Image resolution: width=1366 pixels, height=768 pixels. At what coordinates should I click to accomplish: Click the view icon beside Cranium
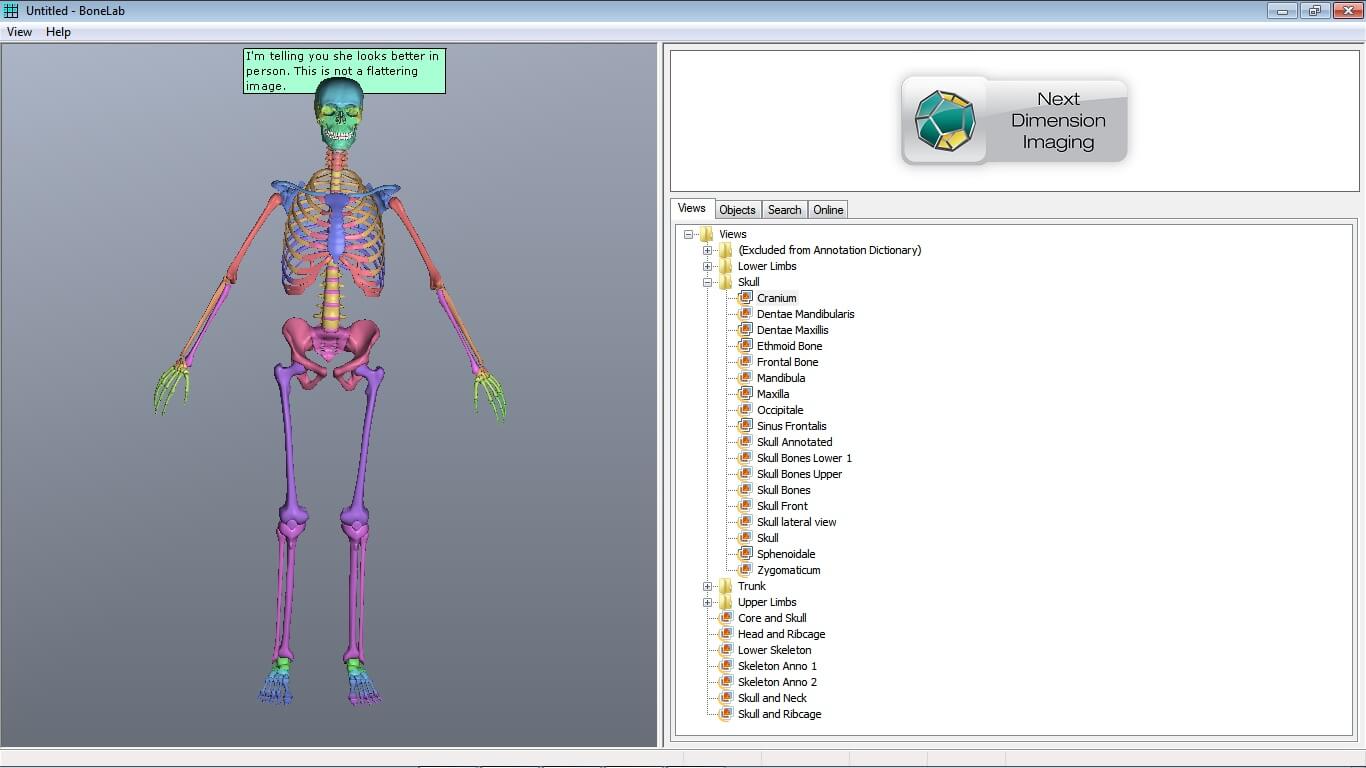click(745, 298)
